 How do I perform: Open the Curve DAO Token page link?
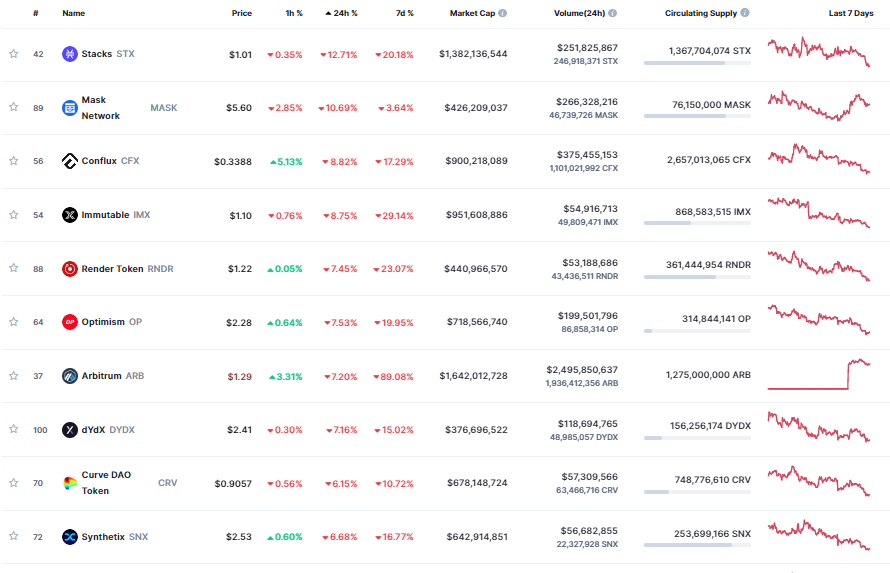106,483
